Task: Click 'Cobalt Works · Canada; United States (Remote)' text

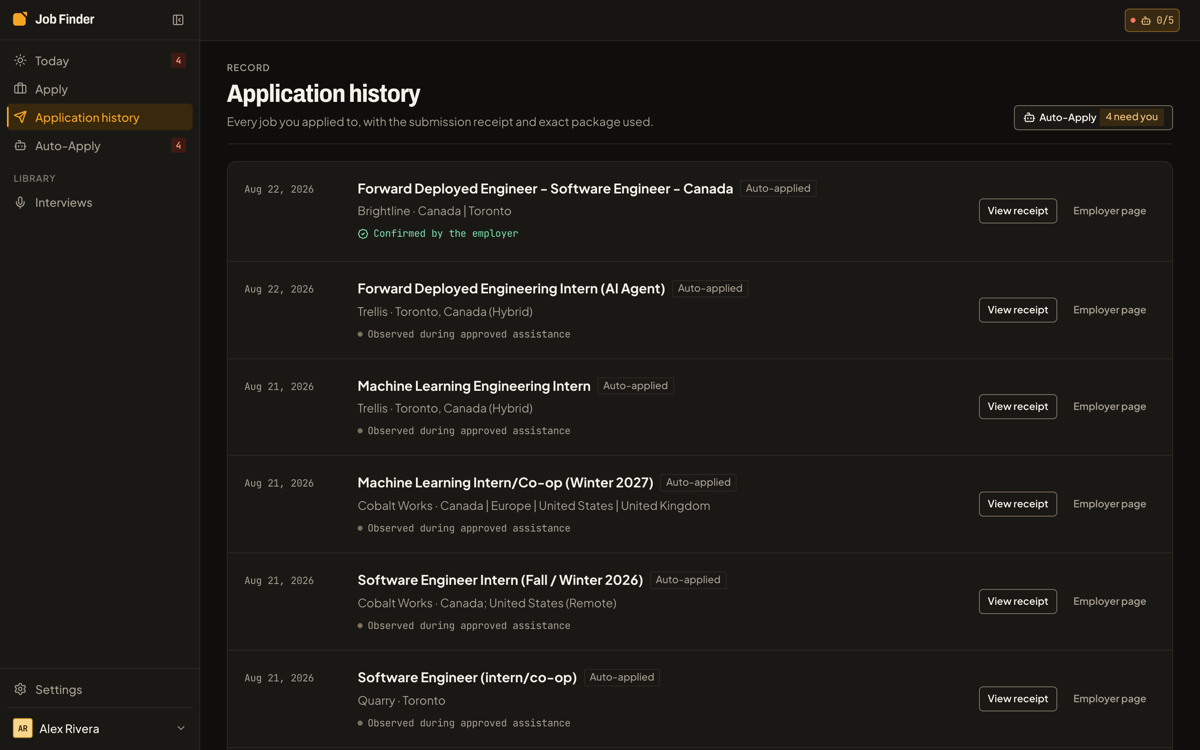Action: coord(487,603)
